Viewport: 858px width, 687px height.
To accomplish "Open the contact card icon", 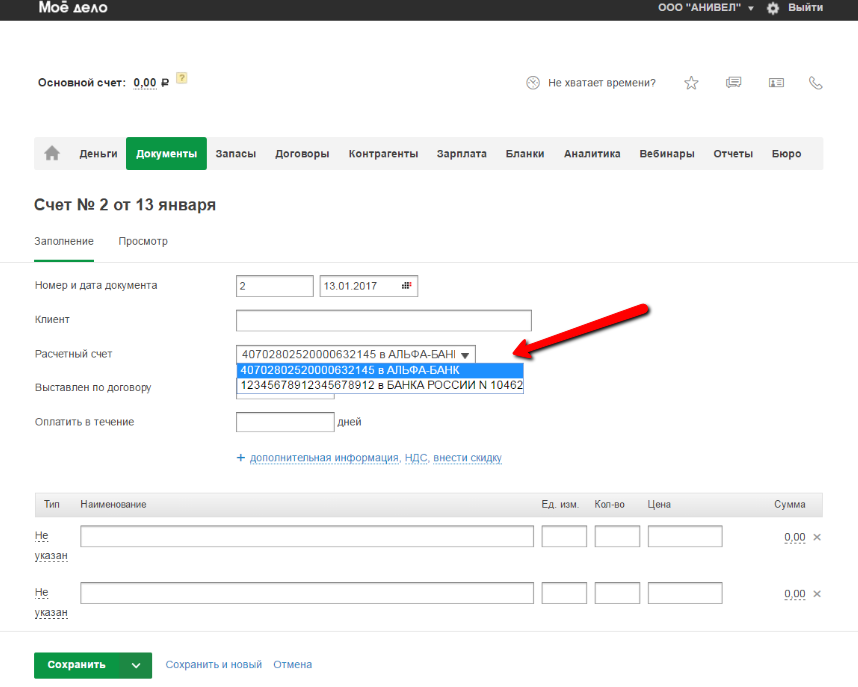I will click(x=776, y=83).
